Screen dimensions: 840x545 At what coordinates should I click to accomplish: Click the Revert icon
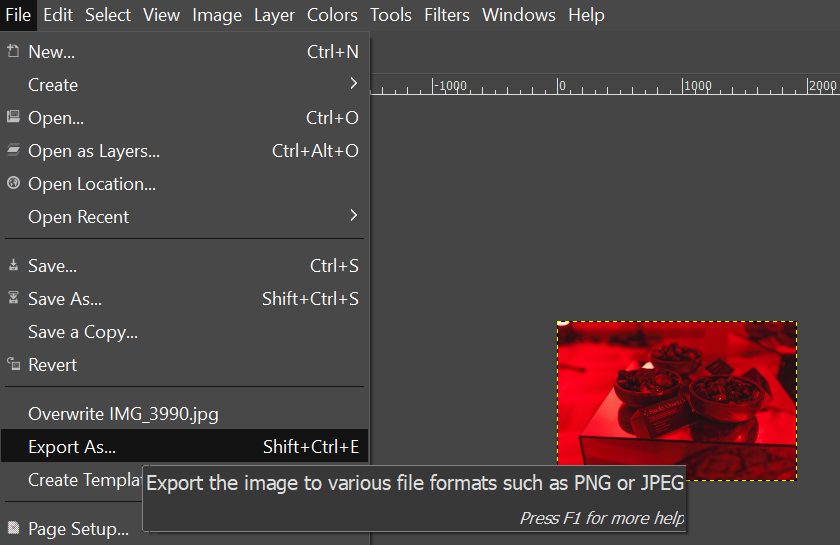[13, 365]
